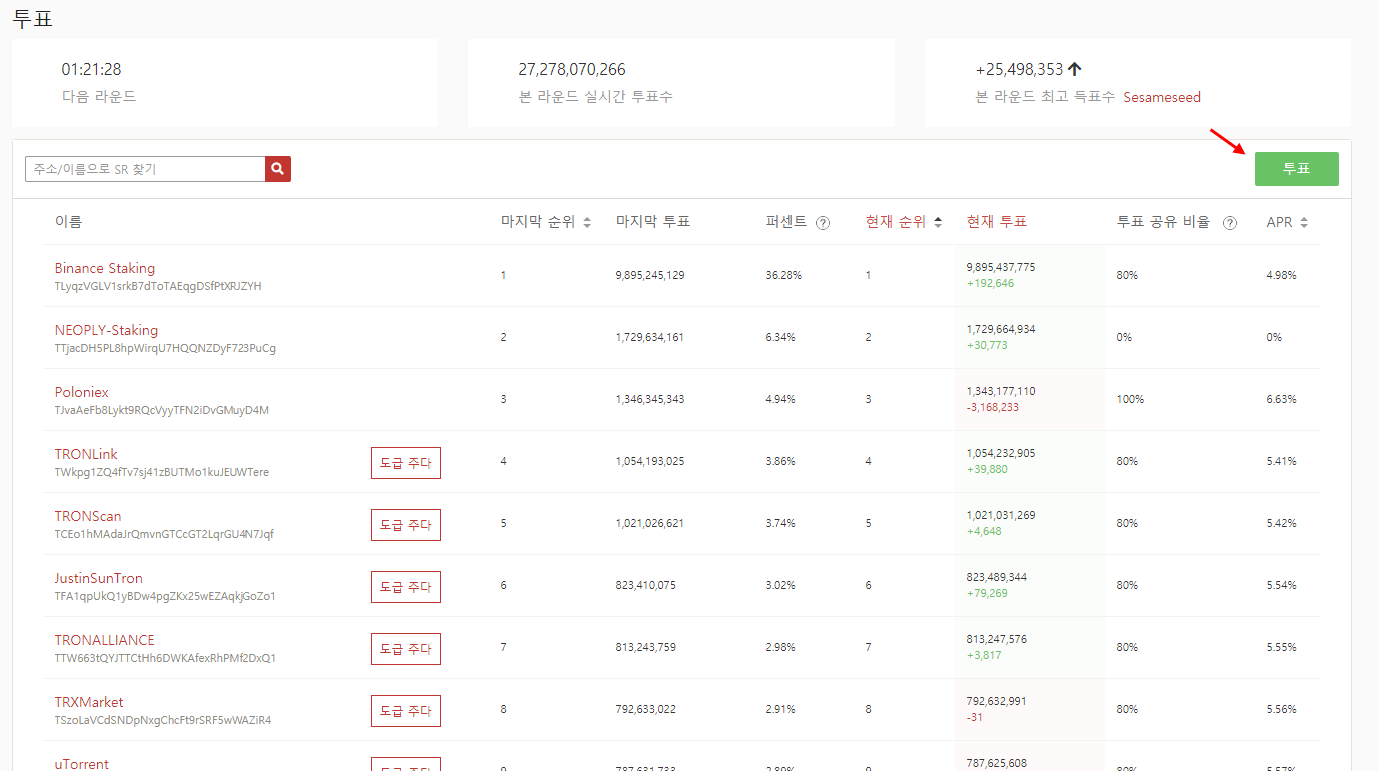Click 도급 주다 button for JustinSunTron
Image resolution: width=1378 pixels, height=771 pixels.
(406, 587)
